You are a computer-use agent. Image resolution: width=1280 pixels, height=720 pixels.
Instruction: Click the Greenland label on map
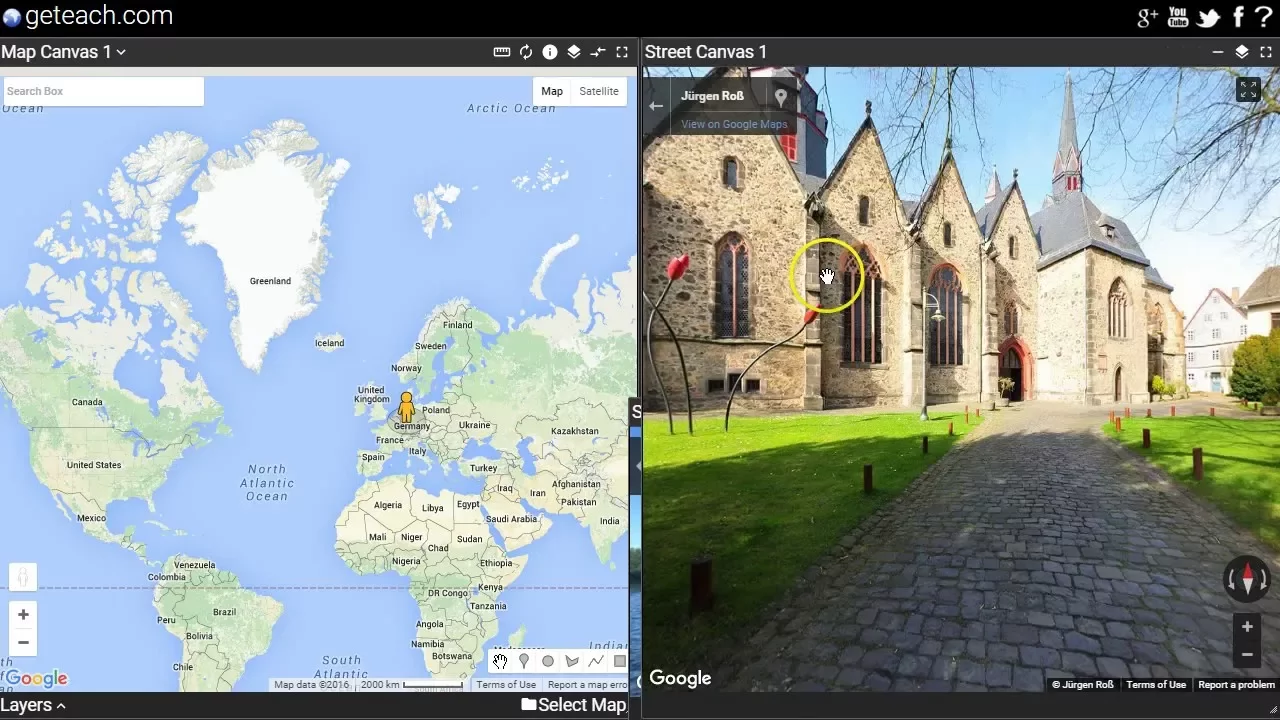(270, 281)
